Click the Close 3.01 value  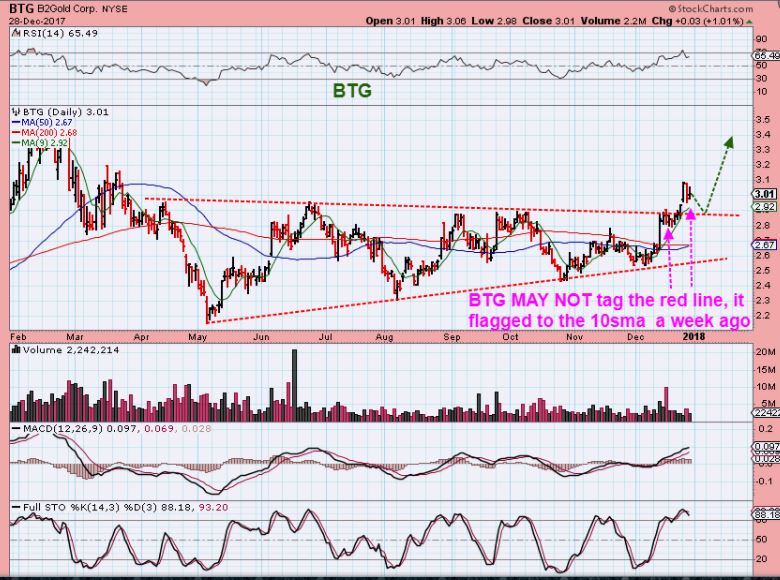pos(549,21)
